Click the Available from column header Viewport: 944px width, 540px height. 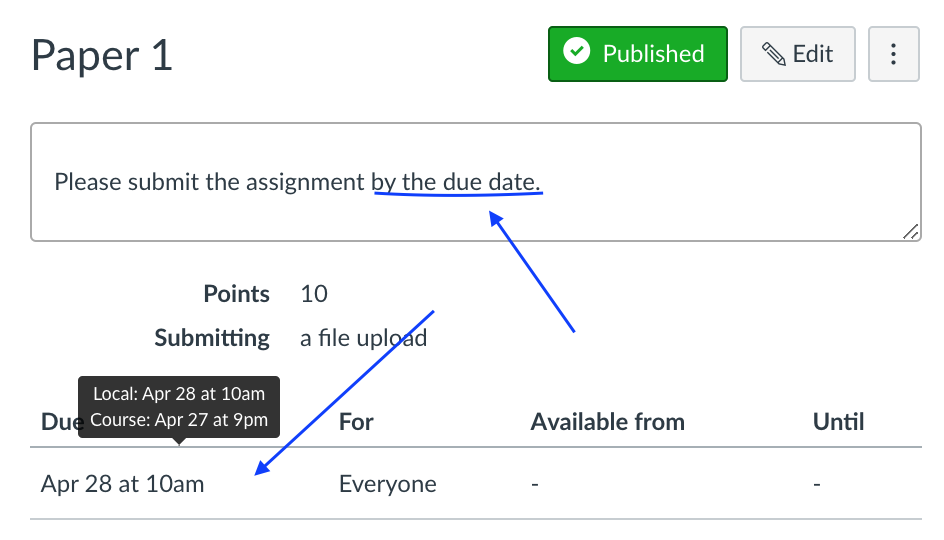pos(607,422)
